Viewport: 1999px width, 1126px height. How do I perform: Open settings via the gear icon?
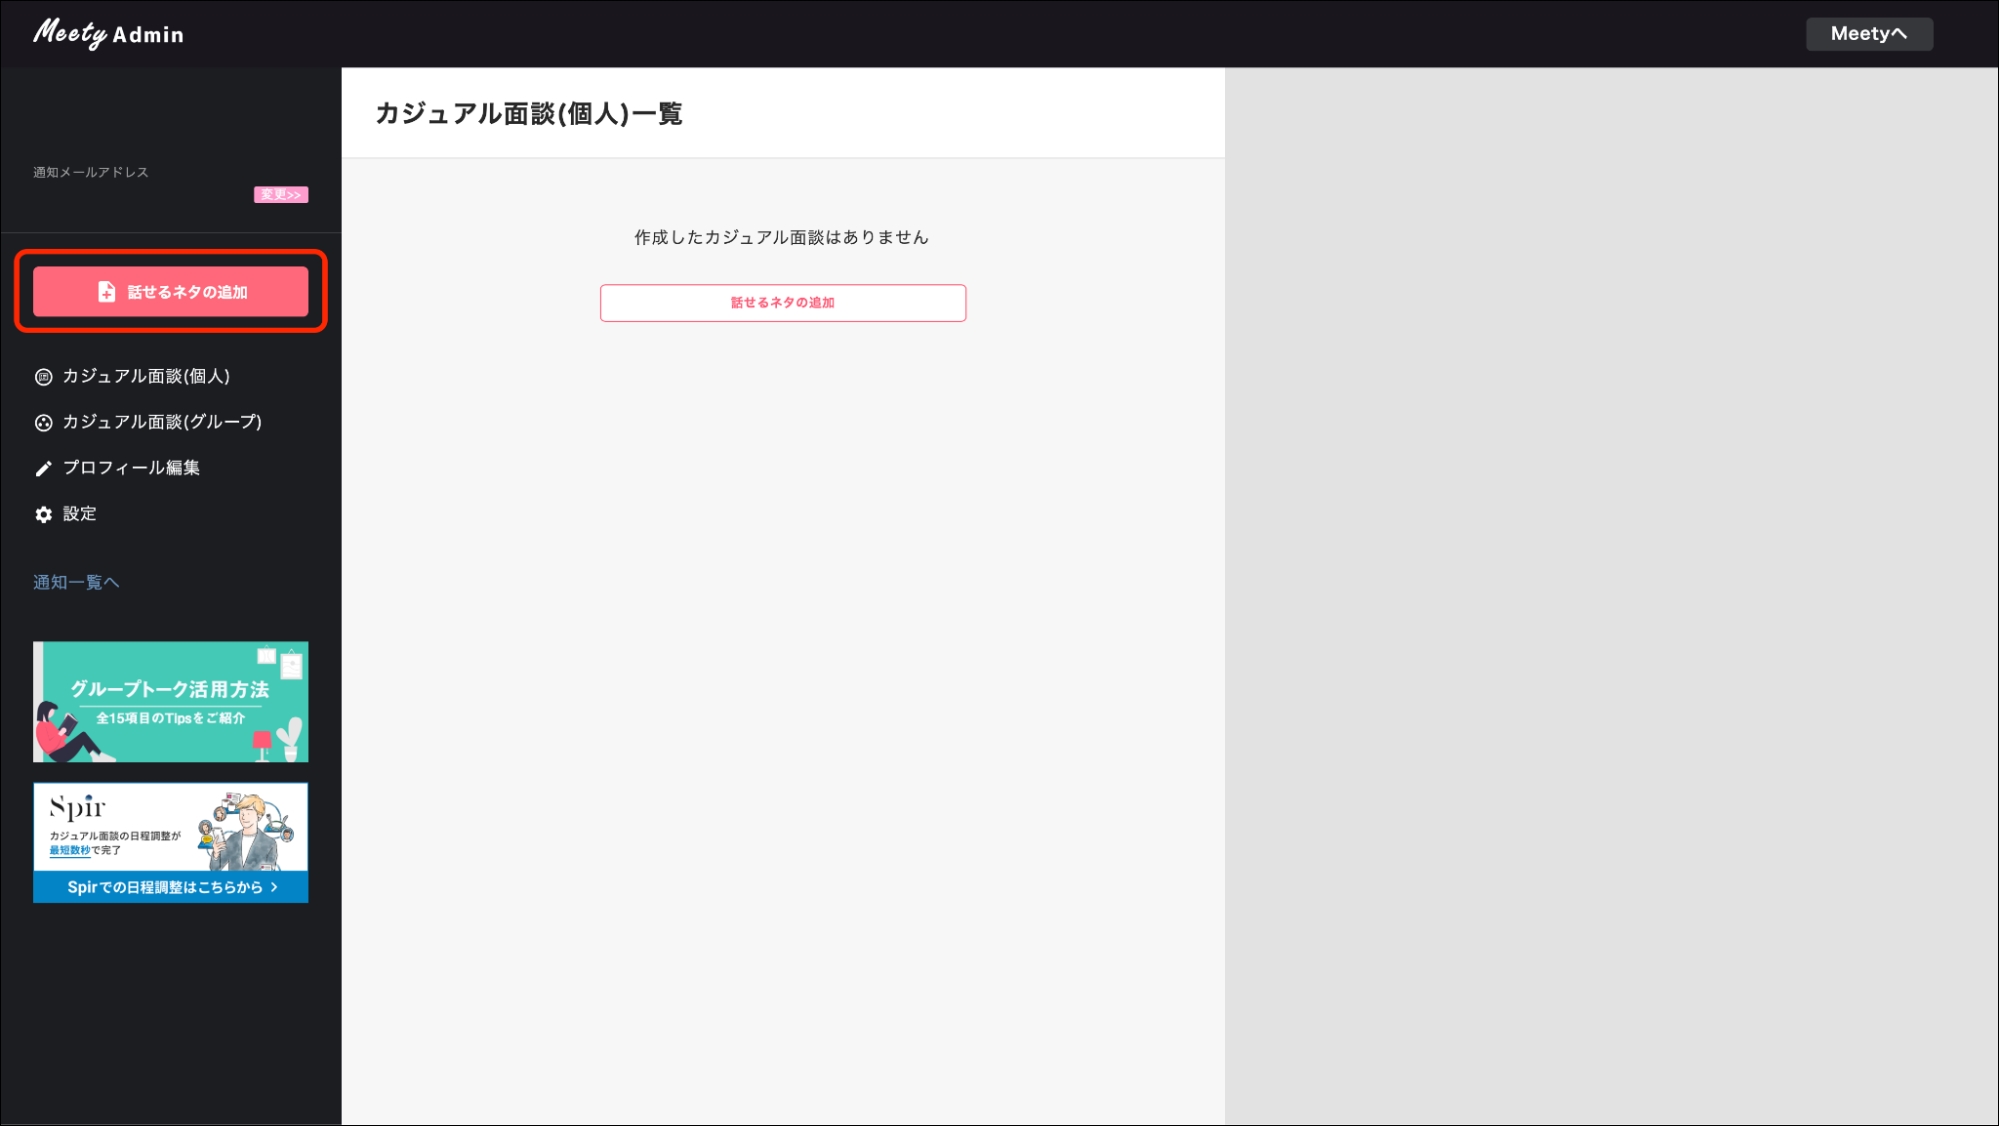42,513
